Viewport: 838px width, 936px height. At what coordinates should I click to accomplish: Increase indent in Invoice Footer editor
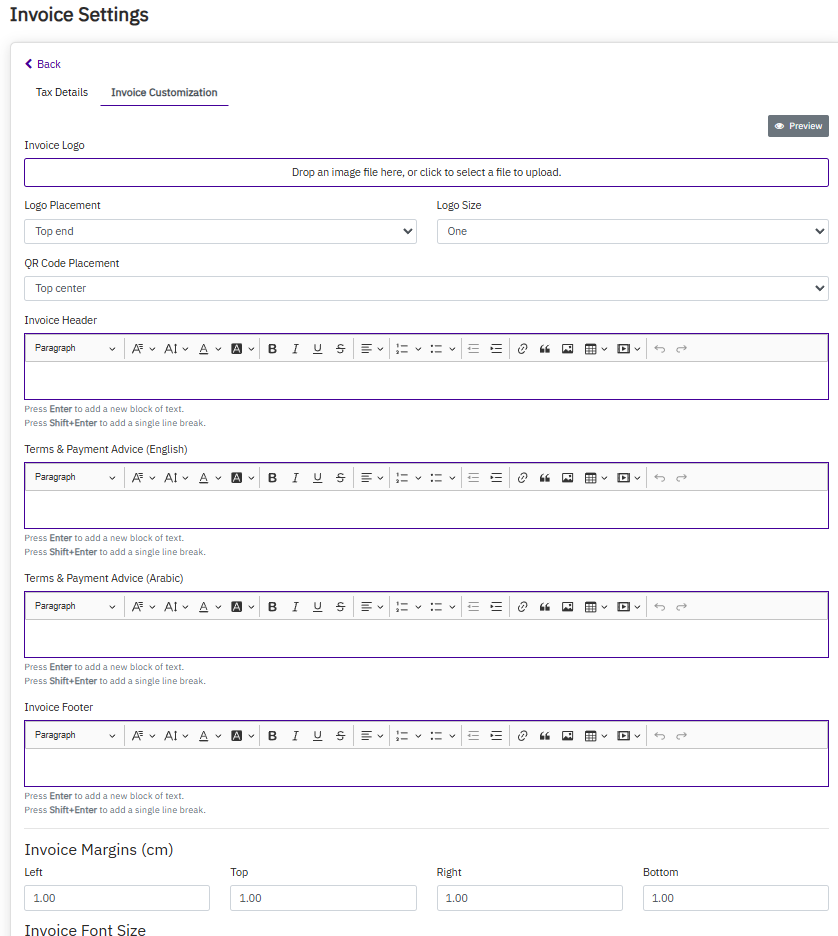click(x=496, y=736)
